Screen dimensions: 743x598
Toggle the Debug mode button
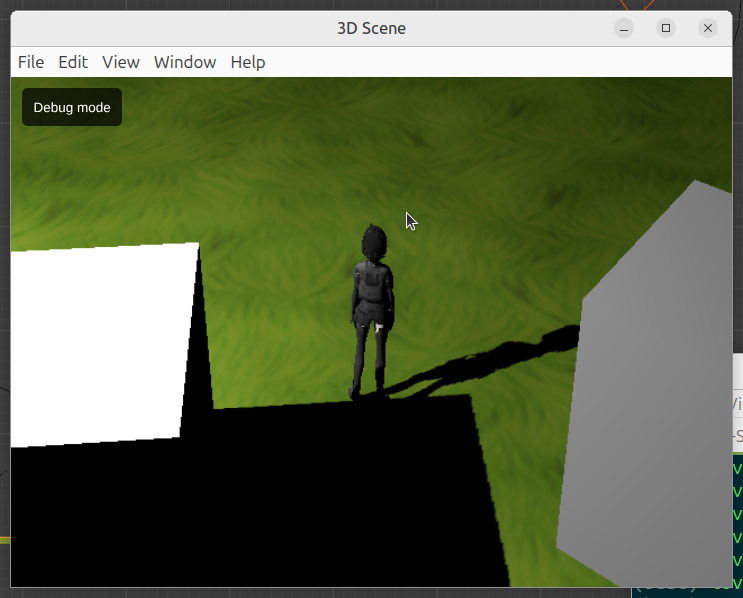(72, 107)
